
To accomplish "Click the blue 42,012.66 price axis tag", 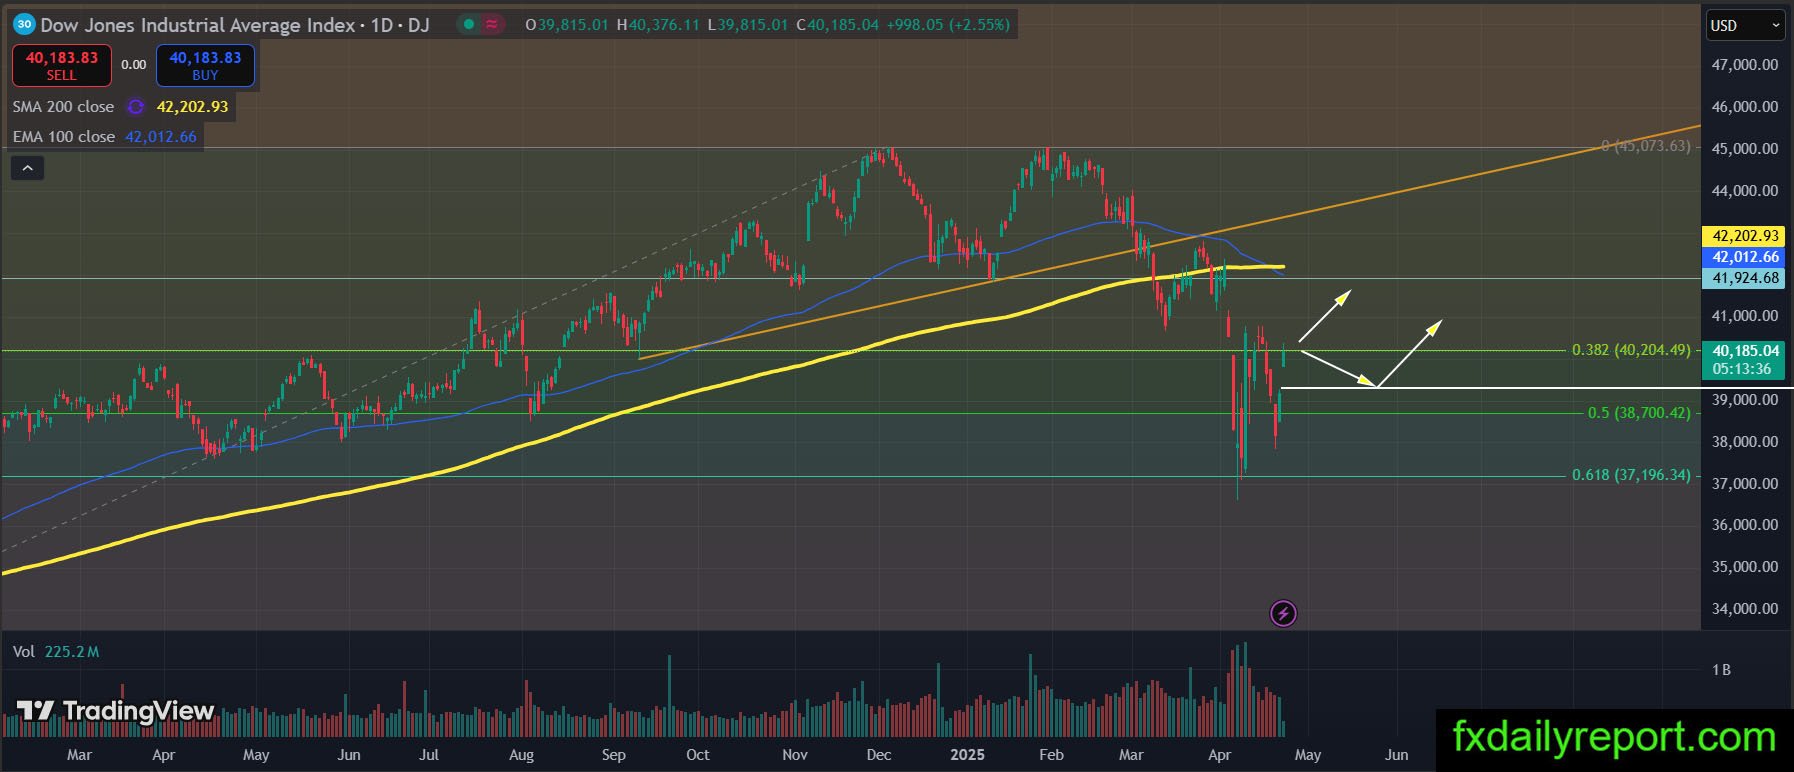I will point(1745,257).
